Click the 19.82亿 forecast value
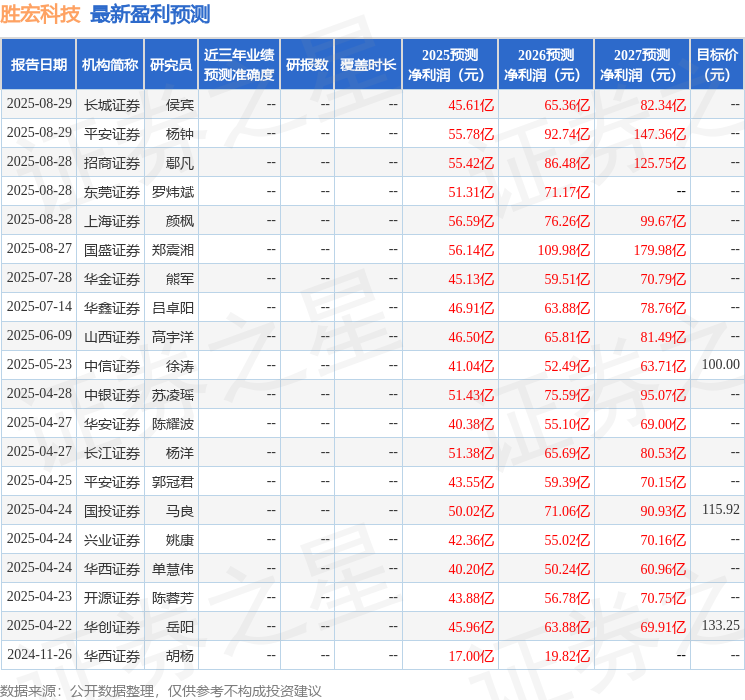 point(567,656)
